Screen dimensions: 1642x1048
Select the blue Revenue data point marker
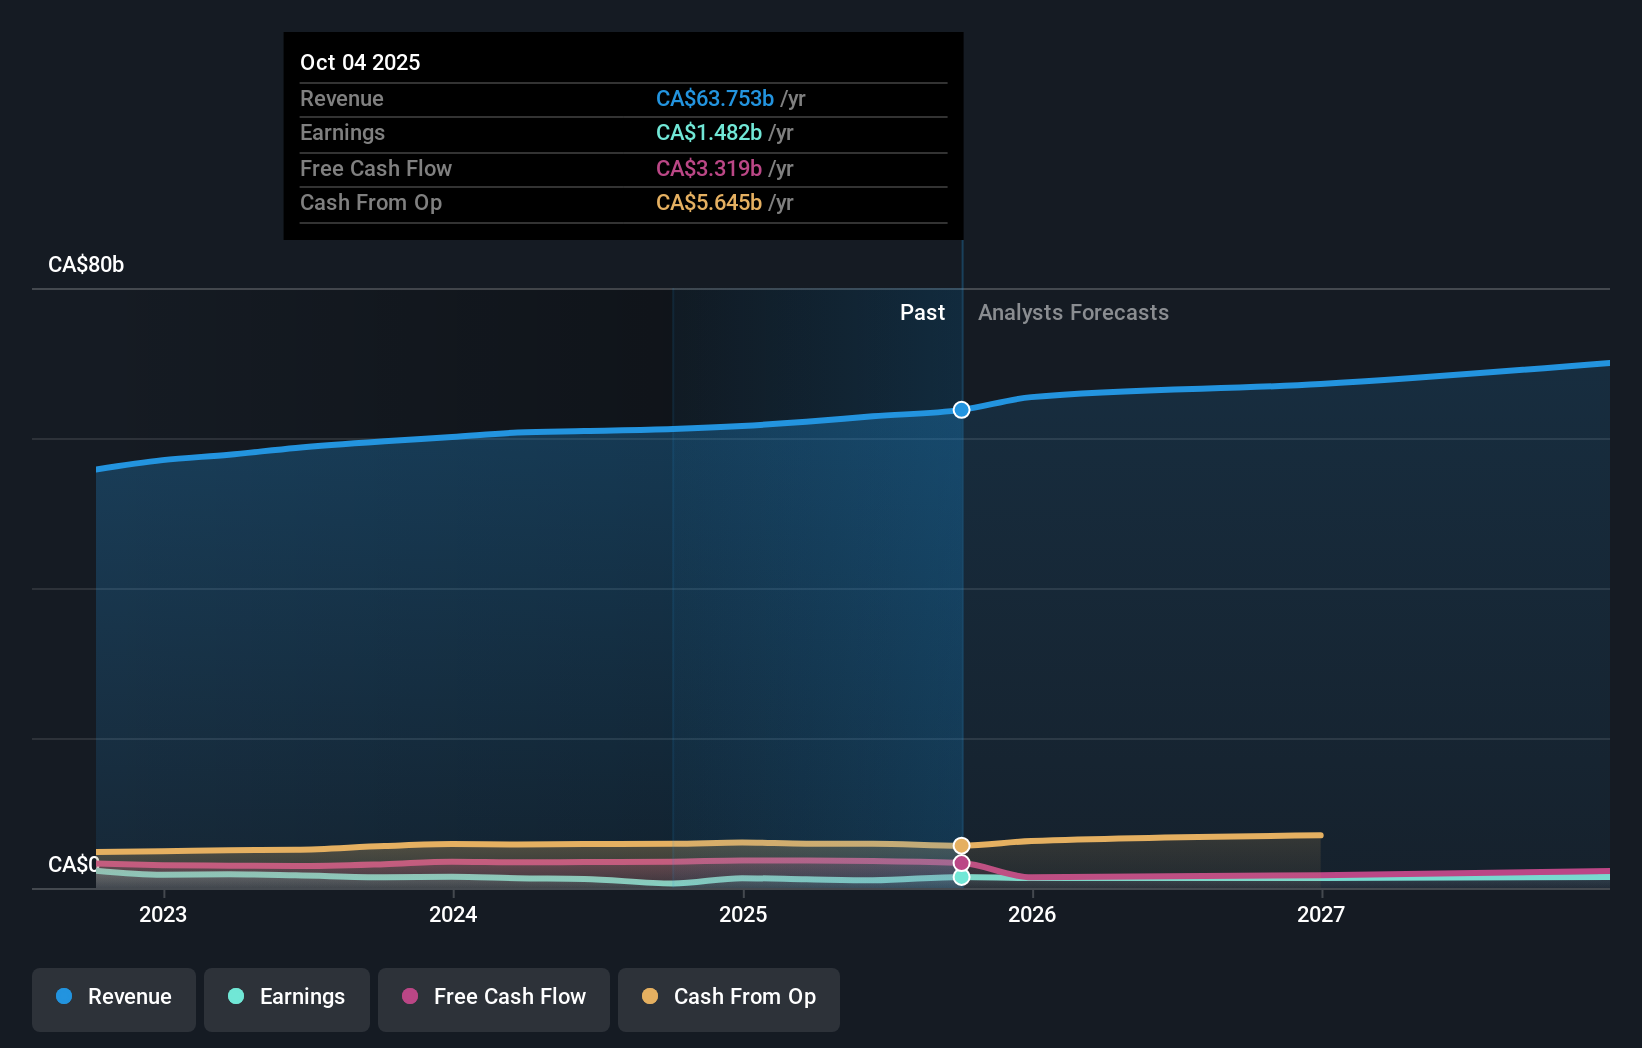coord(961,410)
